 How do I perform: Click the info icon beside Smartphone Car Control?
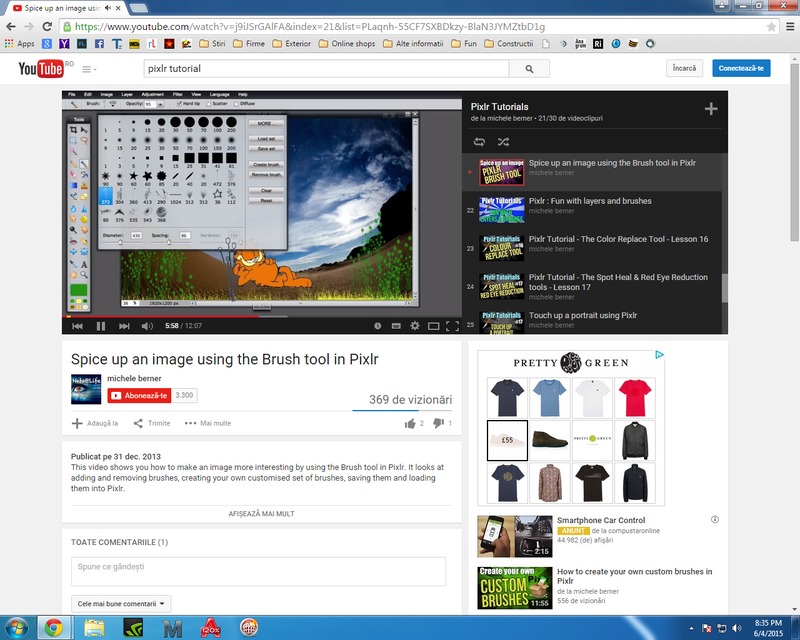click(715, 520)
